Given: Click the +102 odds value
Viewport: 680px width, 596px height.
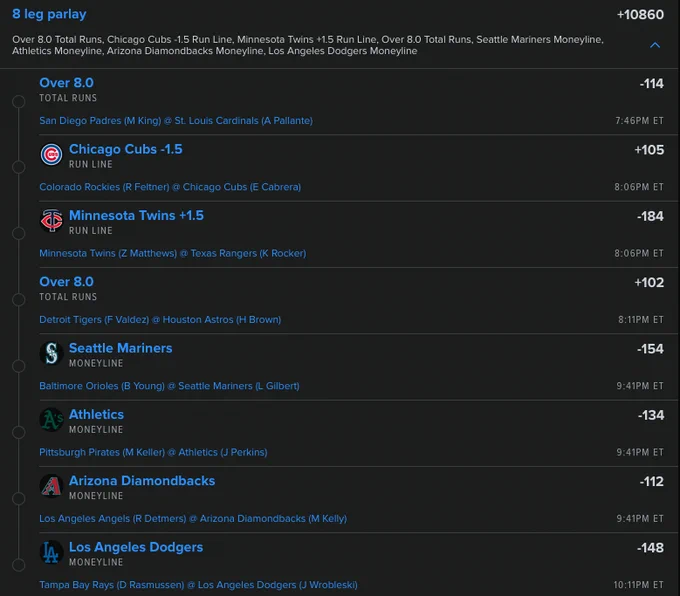Looking at the screenshot, I should point(649,283).
